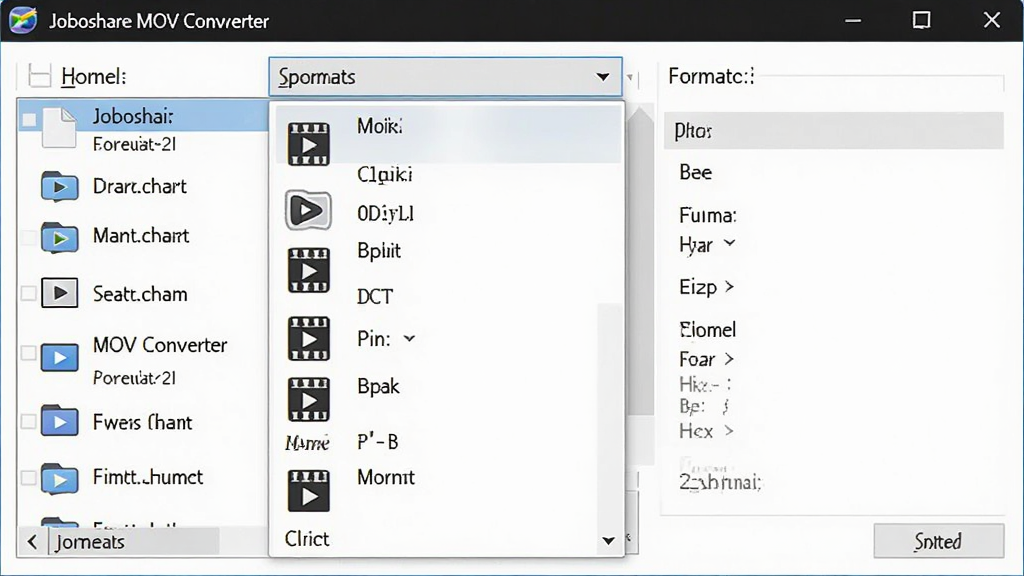Image resolution: width=1024 pixels, height=576 pixels.
Task: Select P'-B in the format list
Action: [x=377, y=442]
